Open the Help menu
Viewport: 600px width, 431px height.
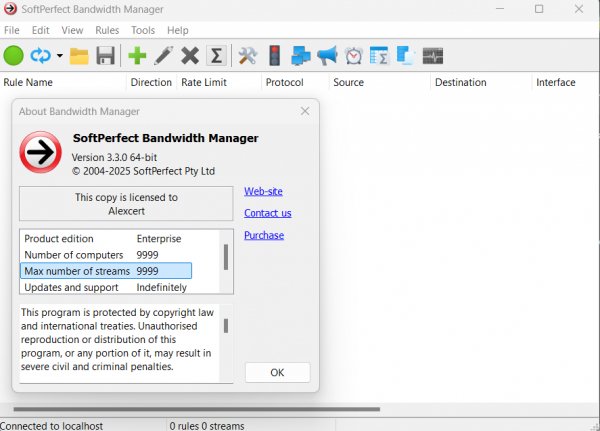pos(178,30)
